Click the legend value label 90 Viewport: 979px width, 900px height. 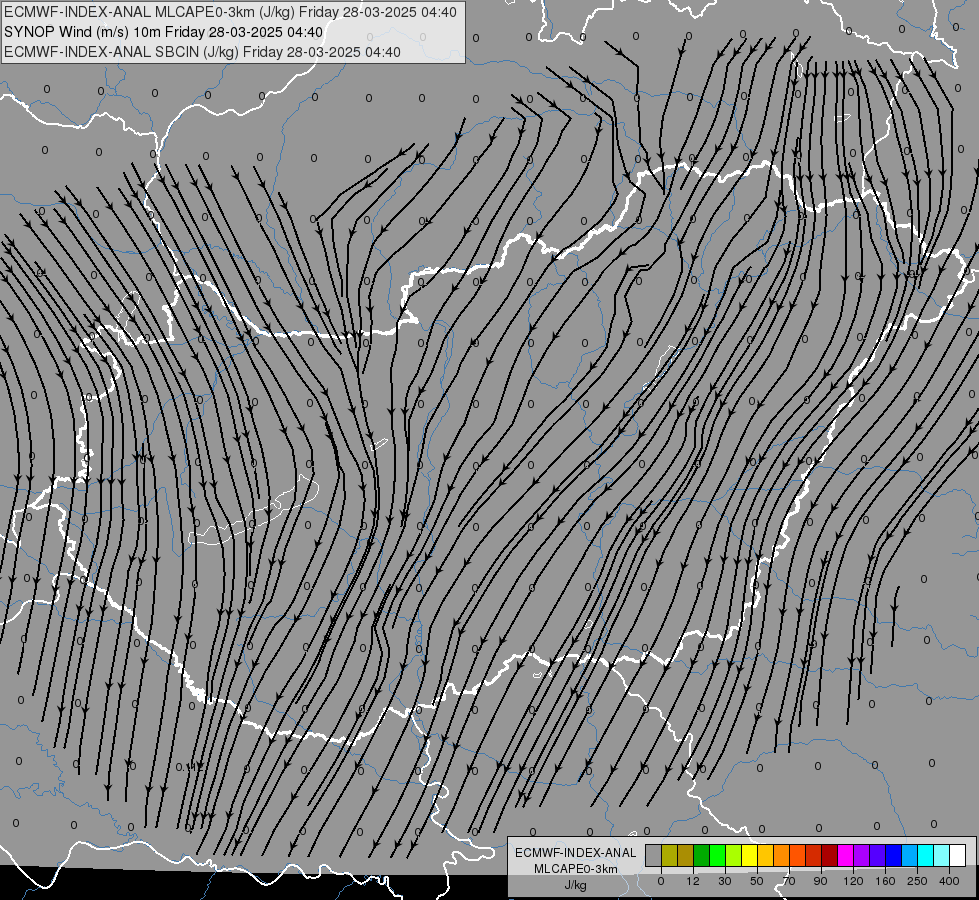tap(820, 881)
